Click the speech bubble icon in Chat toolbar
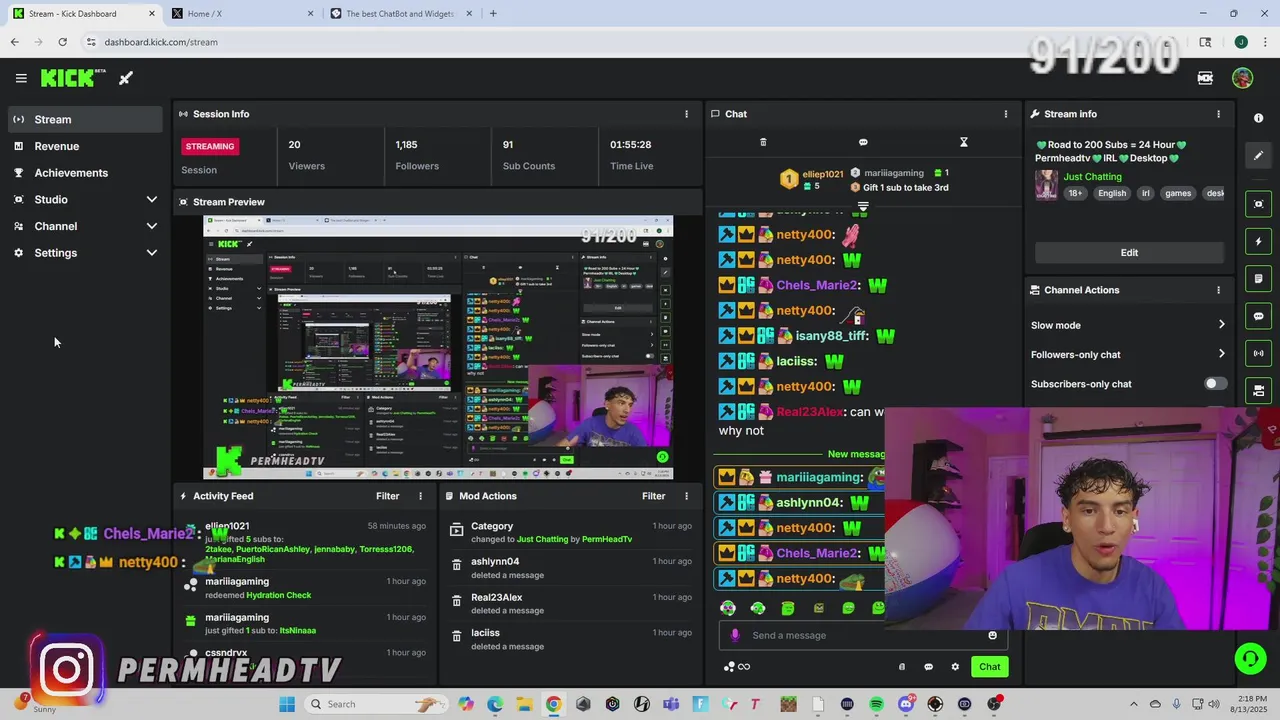 pyautogui.click(x=863, y=142)
